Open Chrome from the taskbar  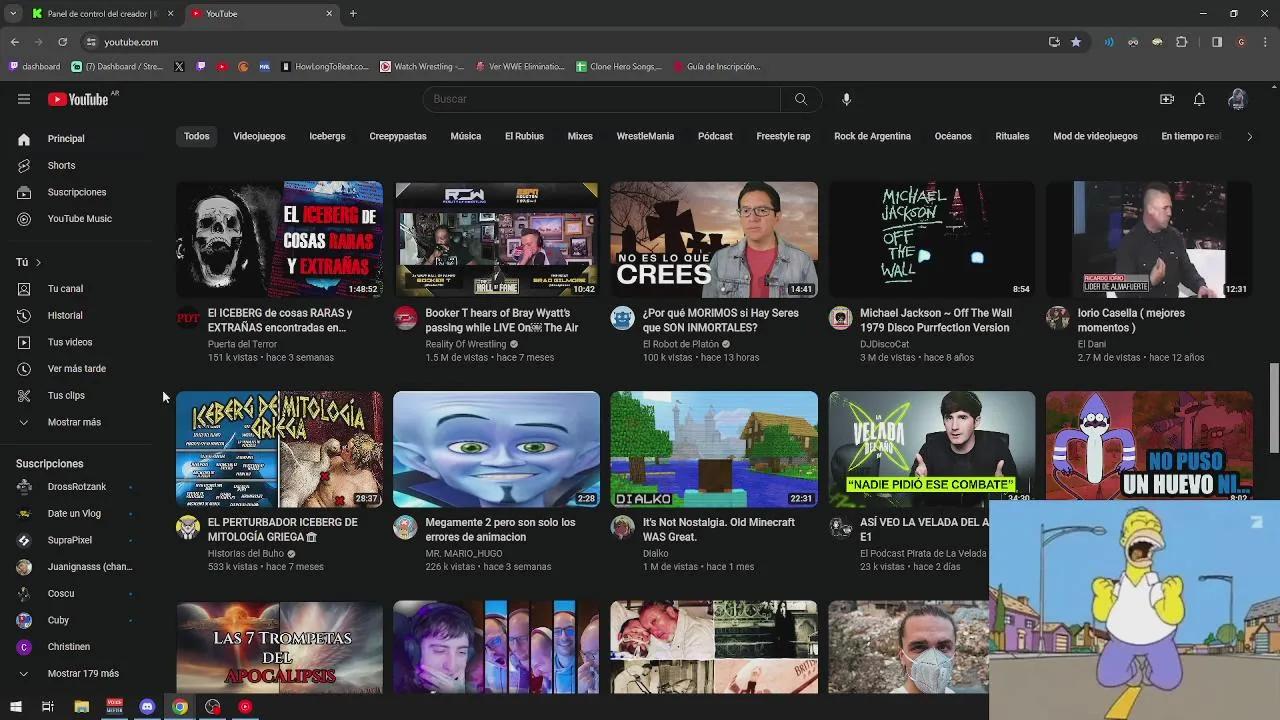coord(180,707)
